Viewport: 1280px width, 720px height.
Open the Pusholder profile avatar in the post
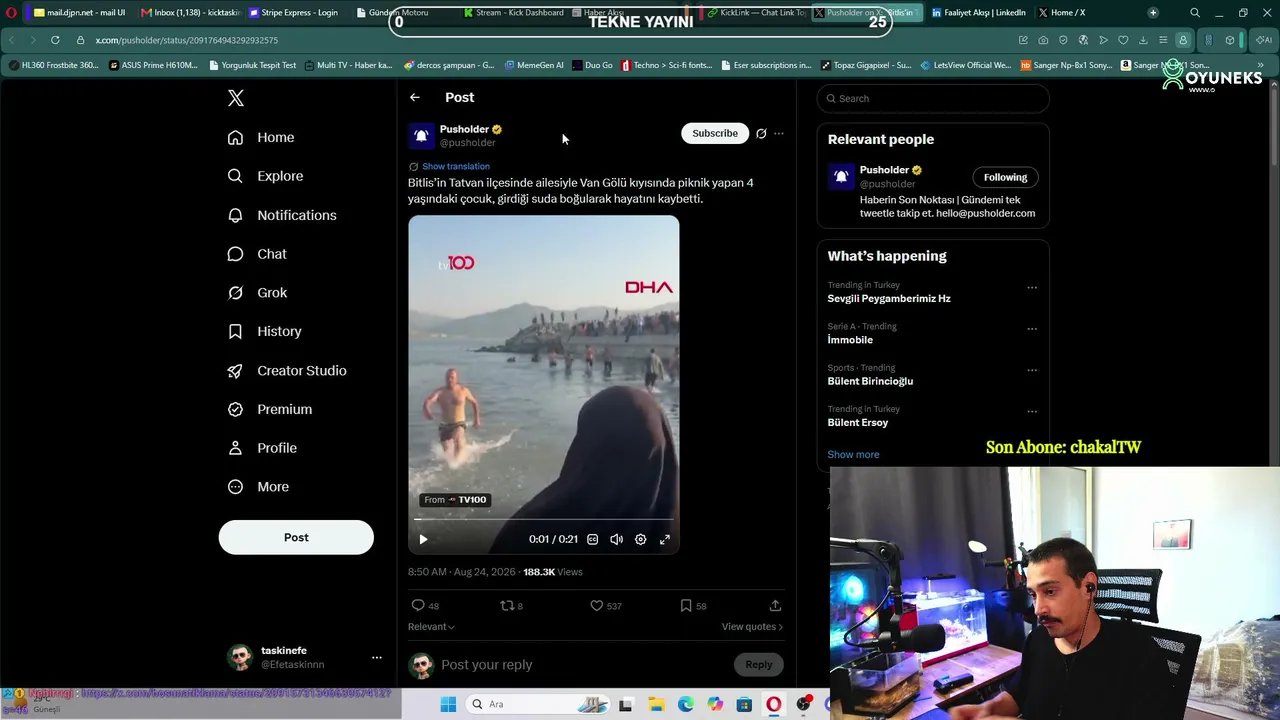[421, 135]
